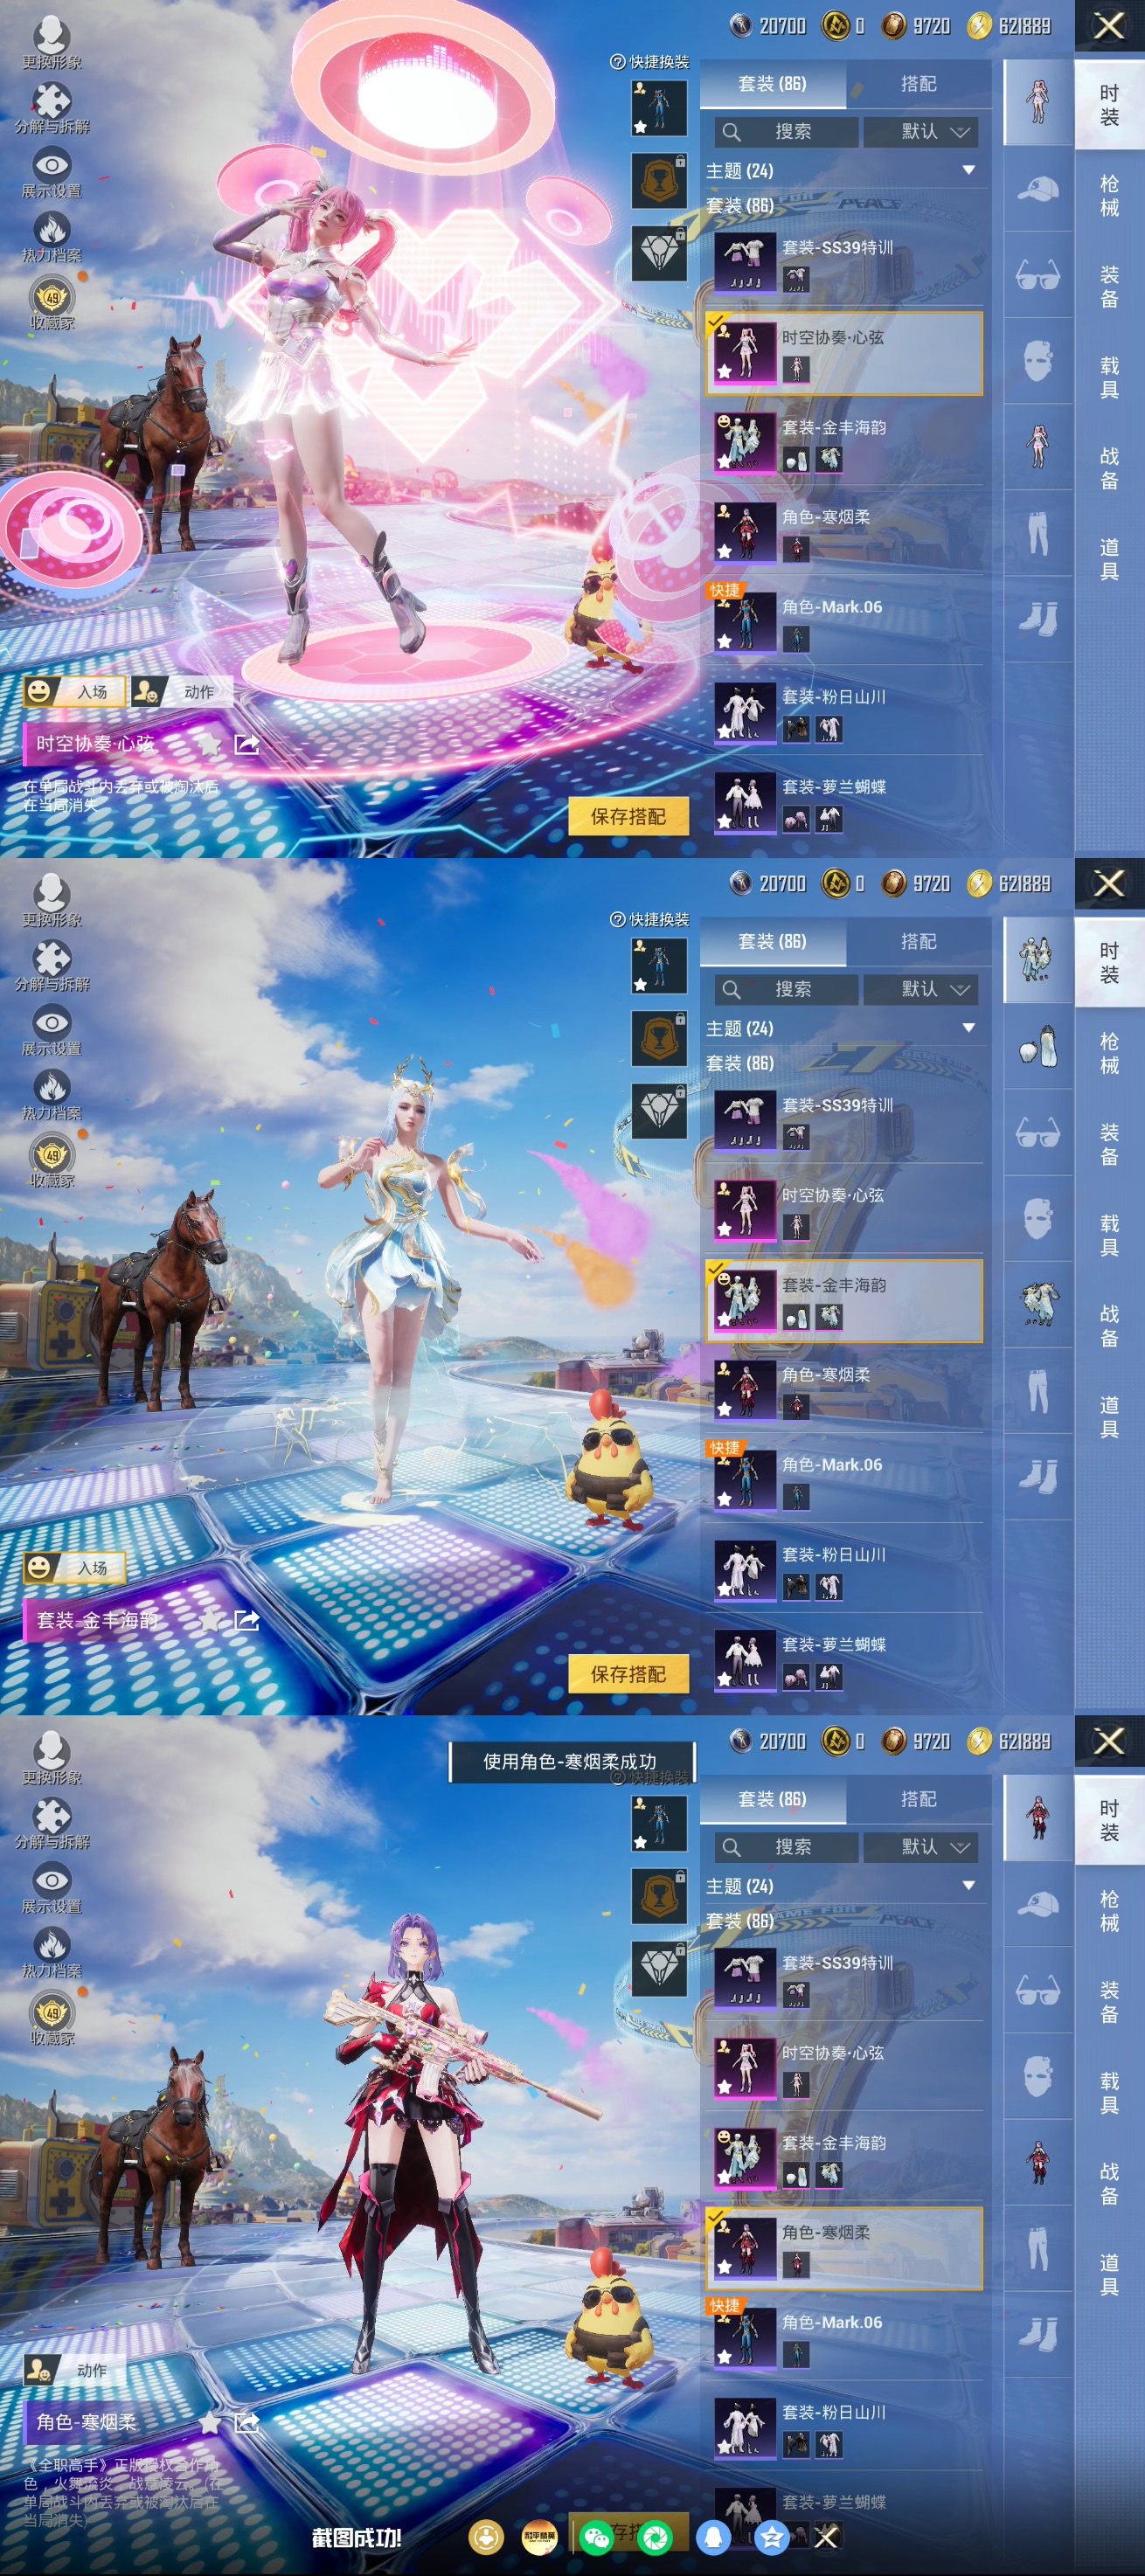The width and height of the screenshot is (1145, 2576).
Task: Select 套装-金丰海韵 thumbnail in the top screenshot
Action: pyautogui.click(x=745, y=442)
